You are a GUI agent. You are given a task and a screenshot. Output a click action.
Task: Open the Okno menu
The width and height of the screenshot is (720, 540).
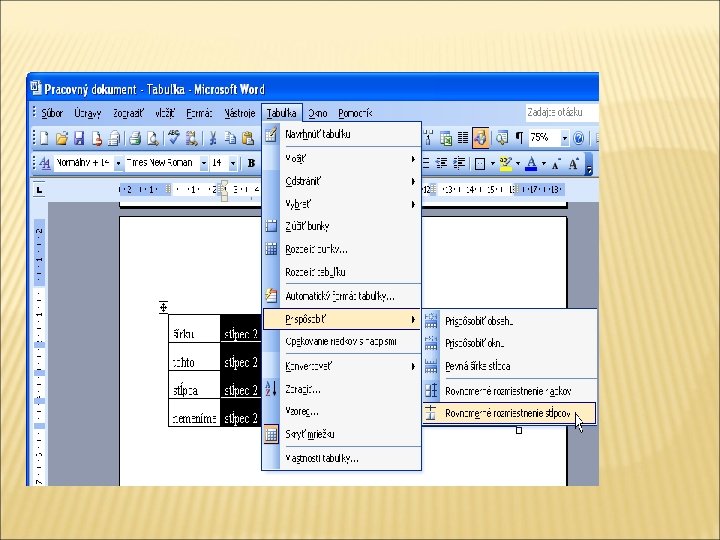[x=318, y=113]
